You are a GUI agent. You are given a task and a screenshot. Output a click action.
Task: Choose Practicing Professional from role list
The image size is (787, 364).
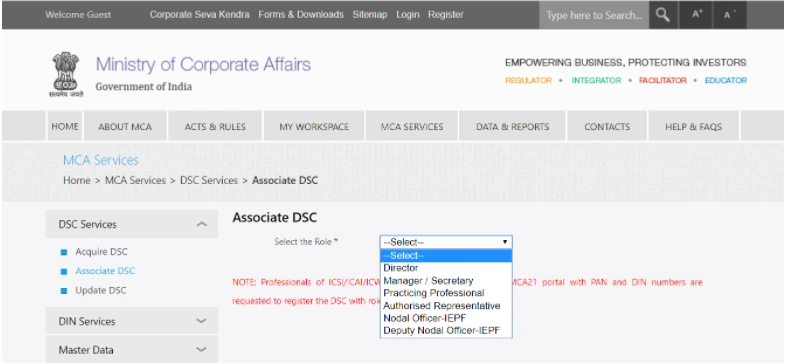(x=446, y=293)
